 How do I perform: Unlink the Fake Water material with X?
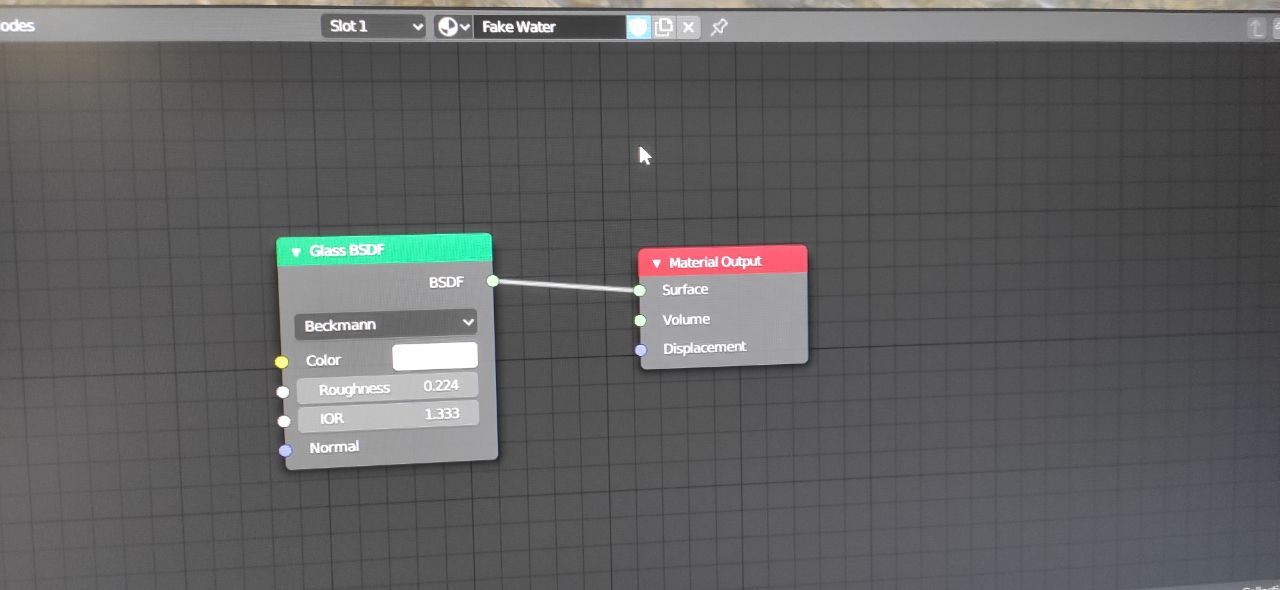pyautogui.click(x=688, y=27)
